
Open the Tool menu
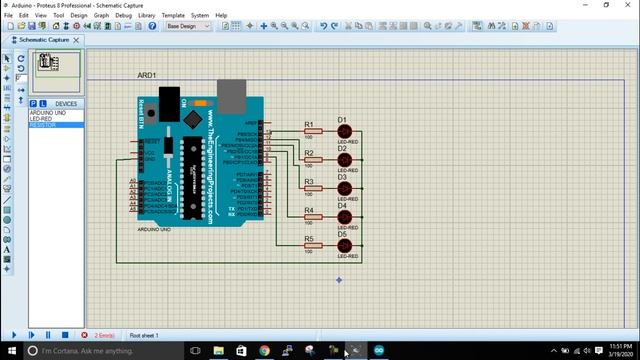58,15
